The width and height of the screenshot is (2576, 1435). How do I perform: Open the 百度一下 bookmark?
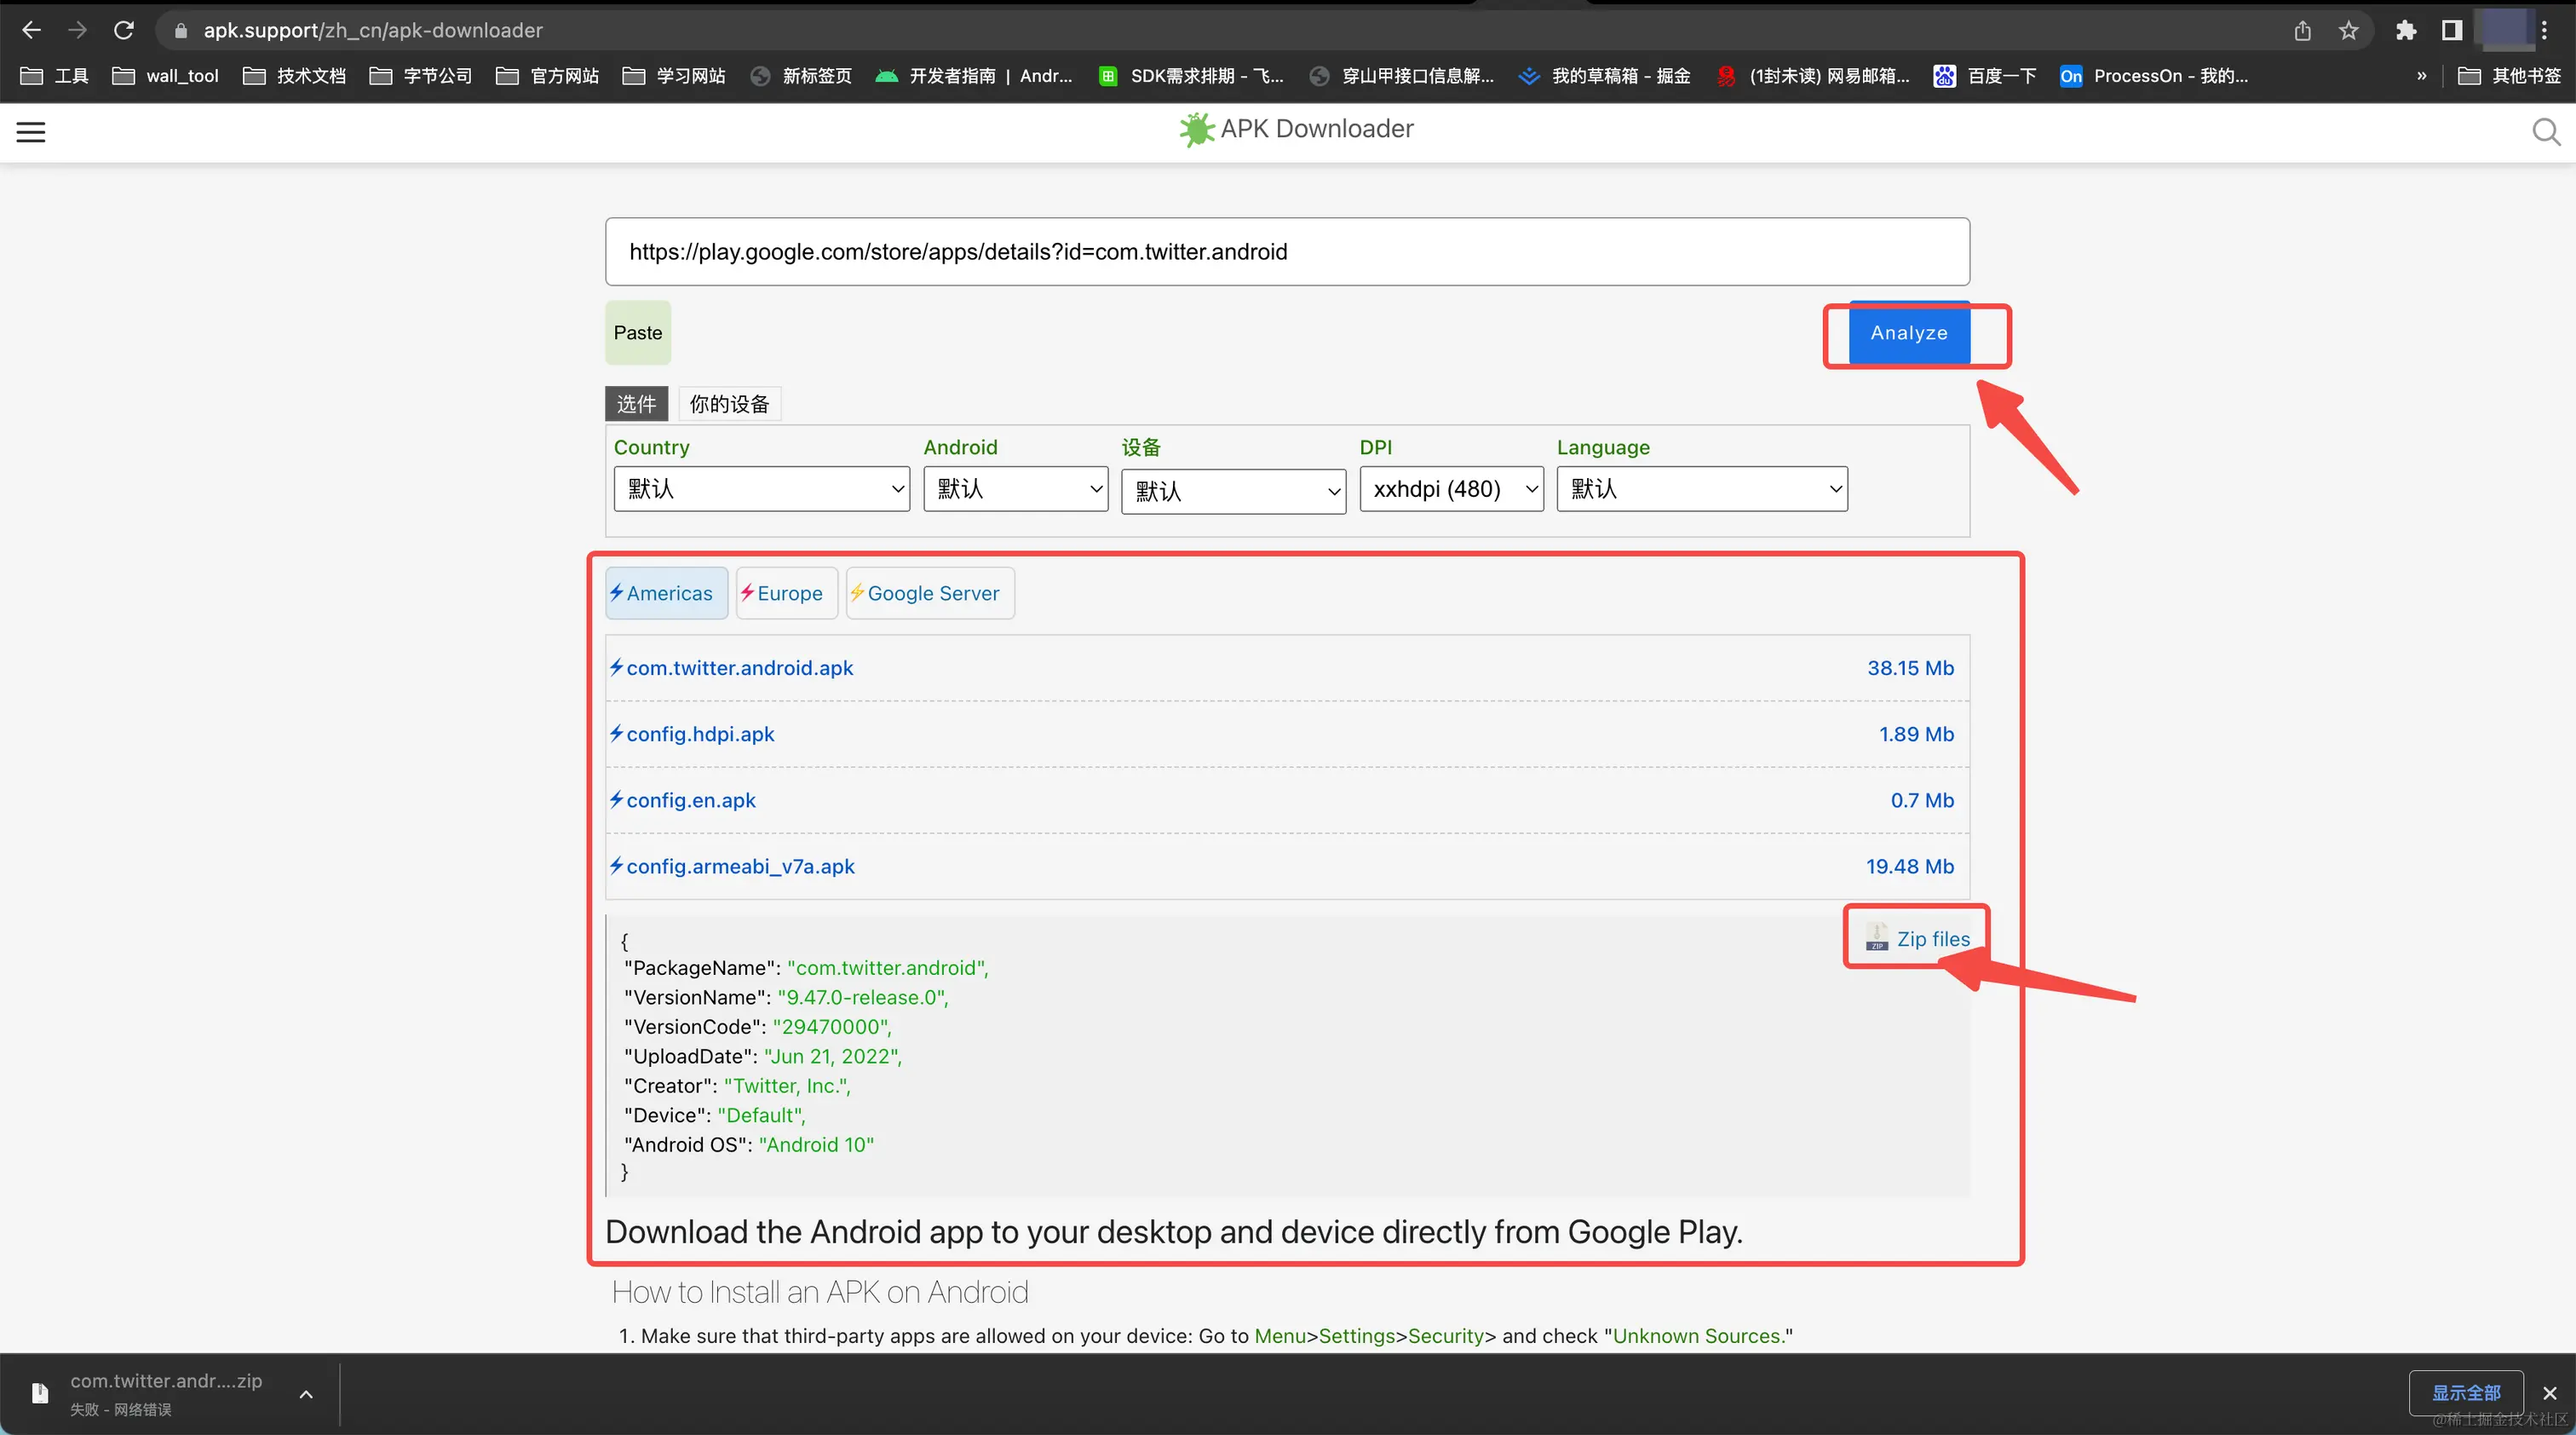[x=1985, y=76]
